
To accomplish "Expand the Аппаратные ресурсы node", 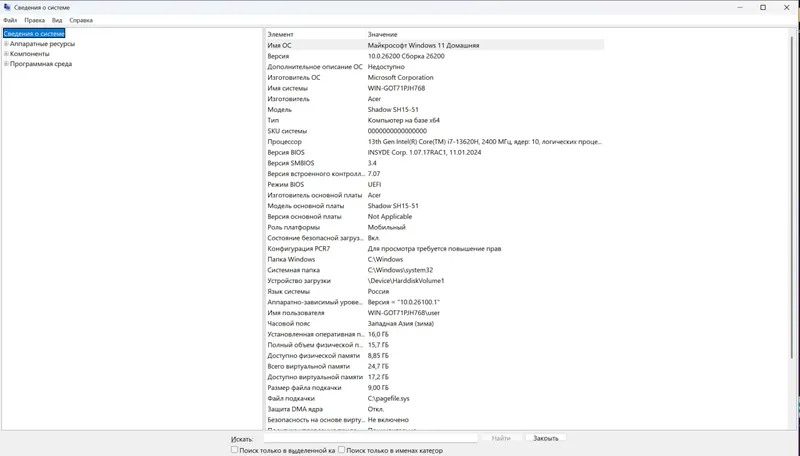I will (6, 44).
